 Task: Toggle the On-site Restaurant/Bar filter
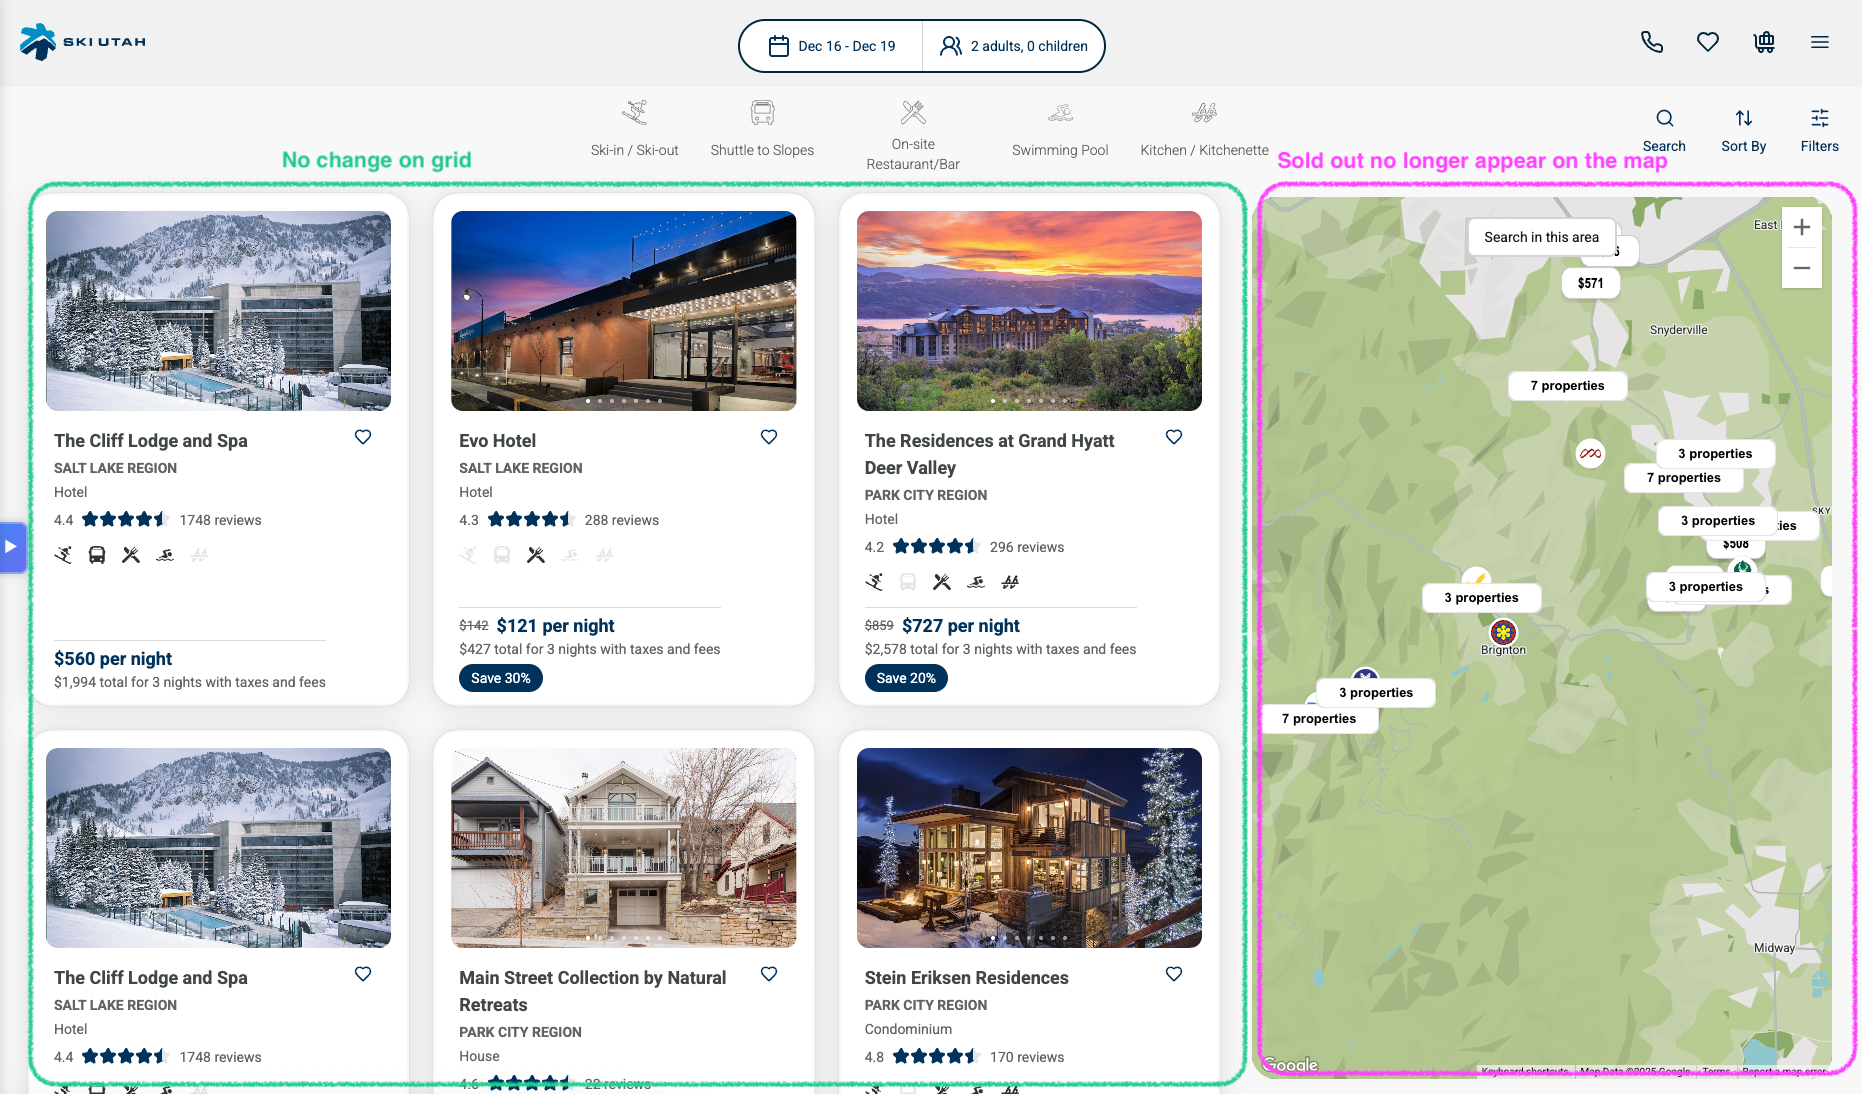913,135
